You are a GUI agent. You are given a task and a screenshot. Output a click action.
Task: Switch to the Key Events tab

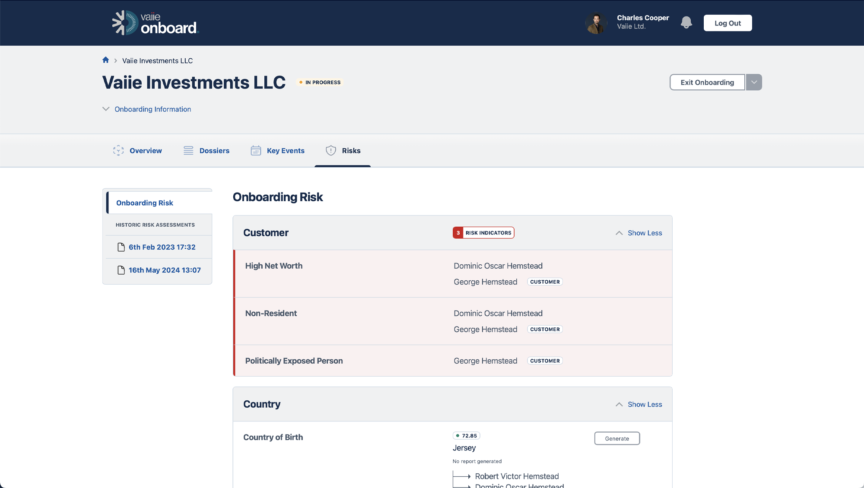(x=285, y=151)
